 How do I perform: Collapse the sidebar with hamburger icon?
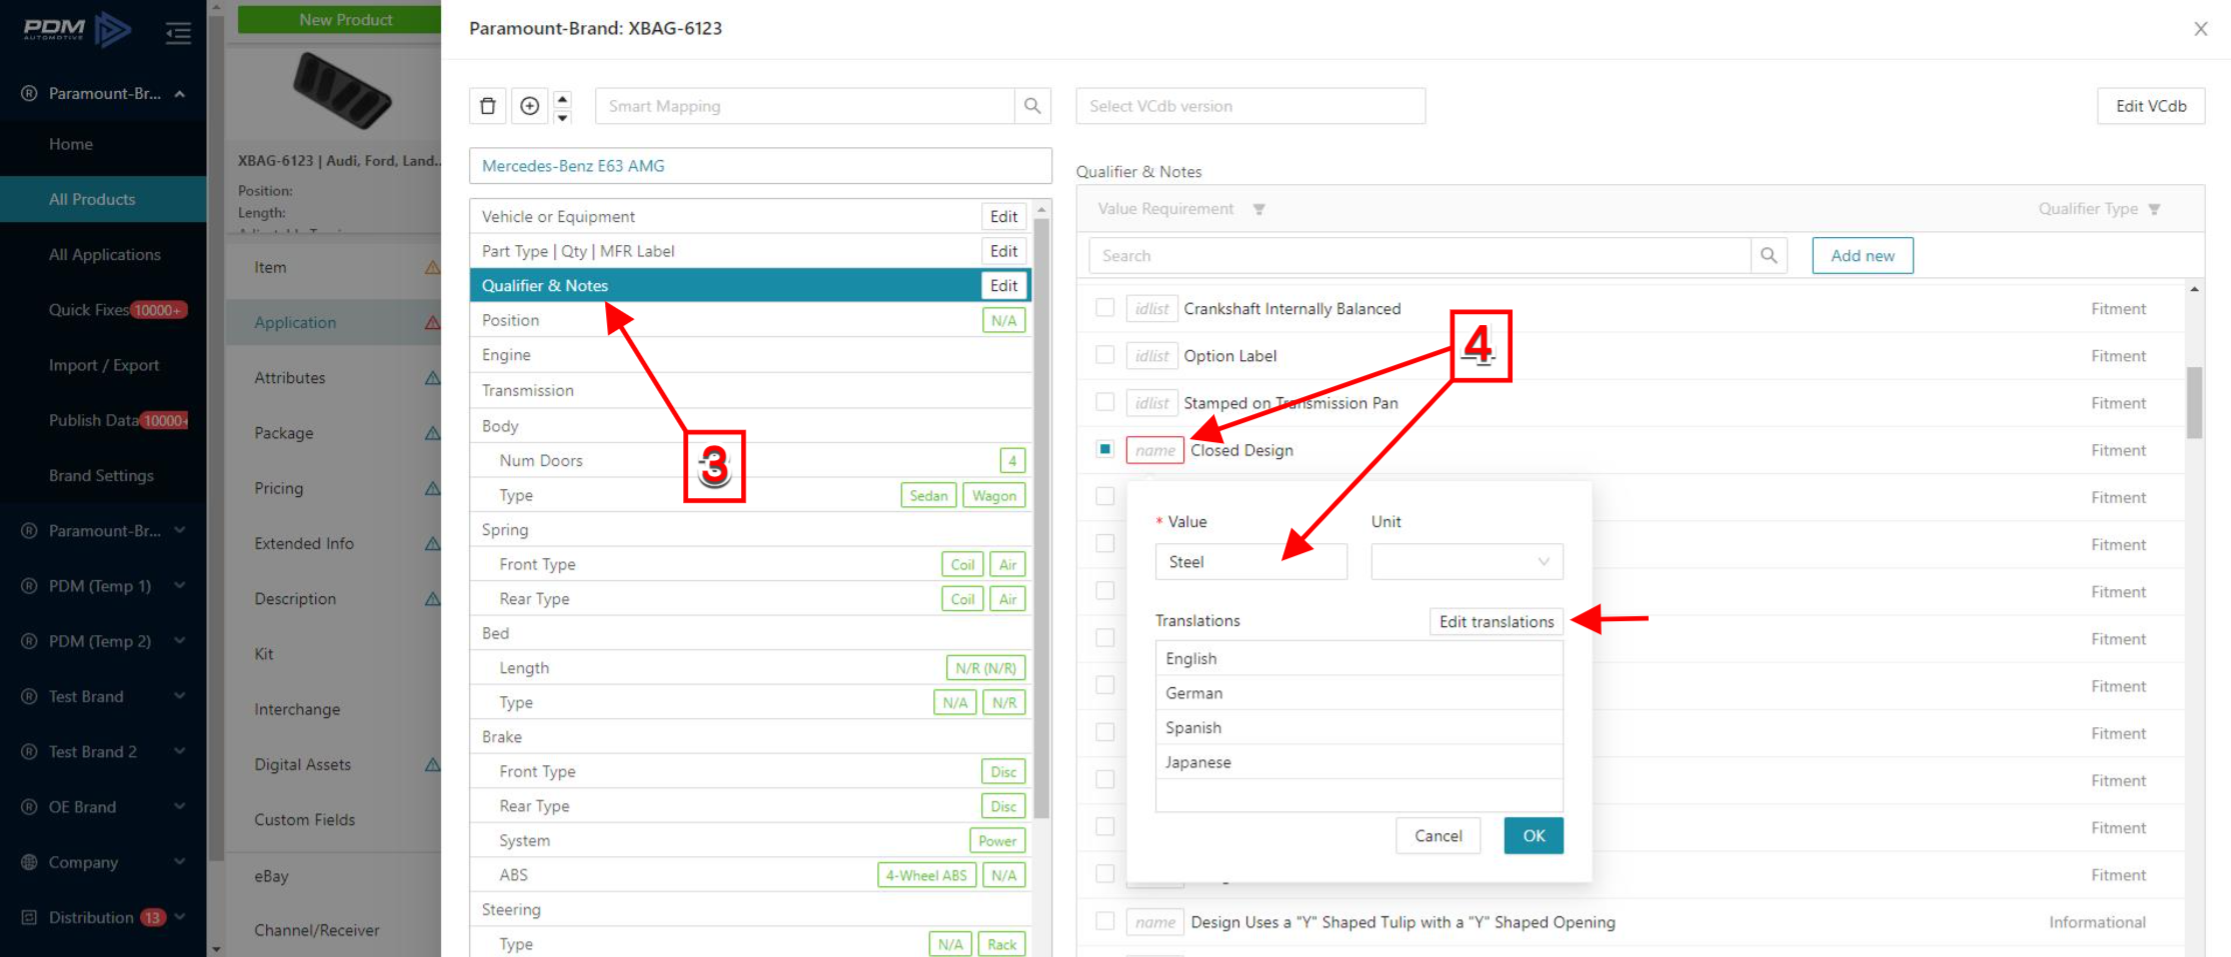pos(178,33)
